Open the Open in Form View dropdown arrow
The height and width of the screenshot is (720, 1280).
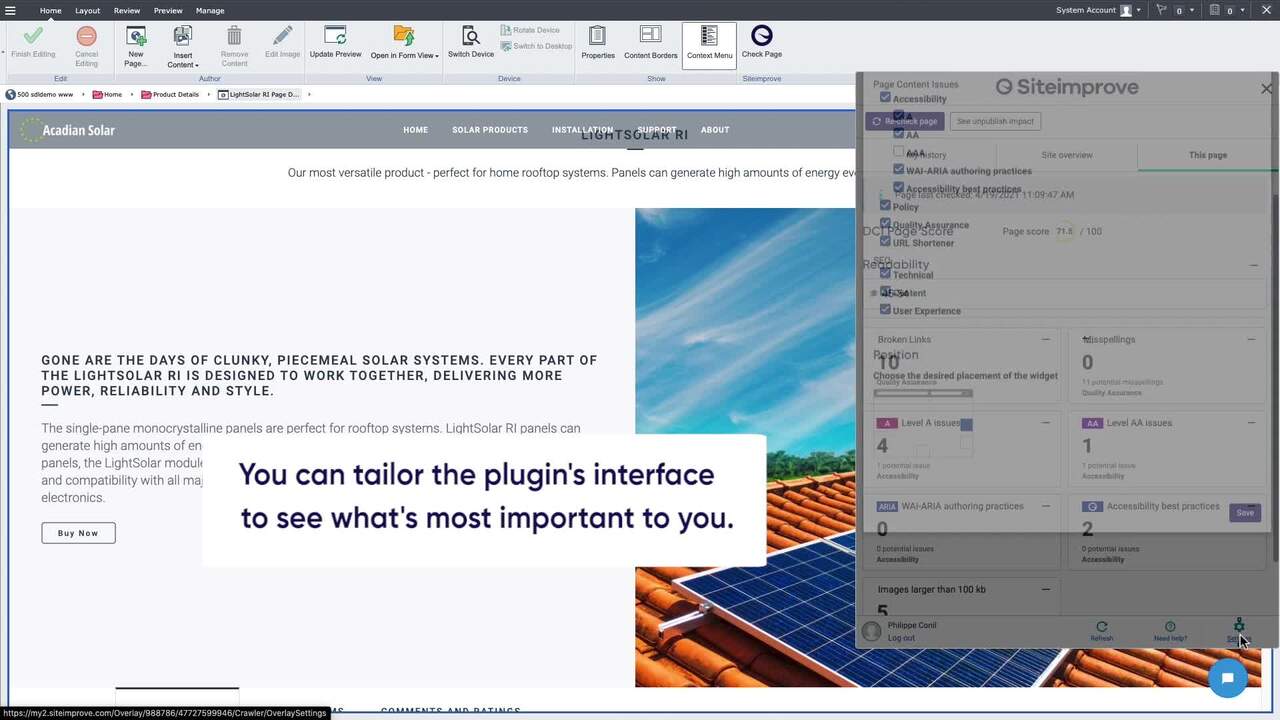click(436, 56)
